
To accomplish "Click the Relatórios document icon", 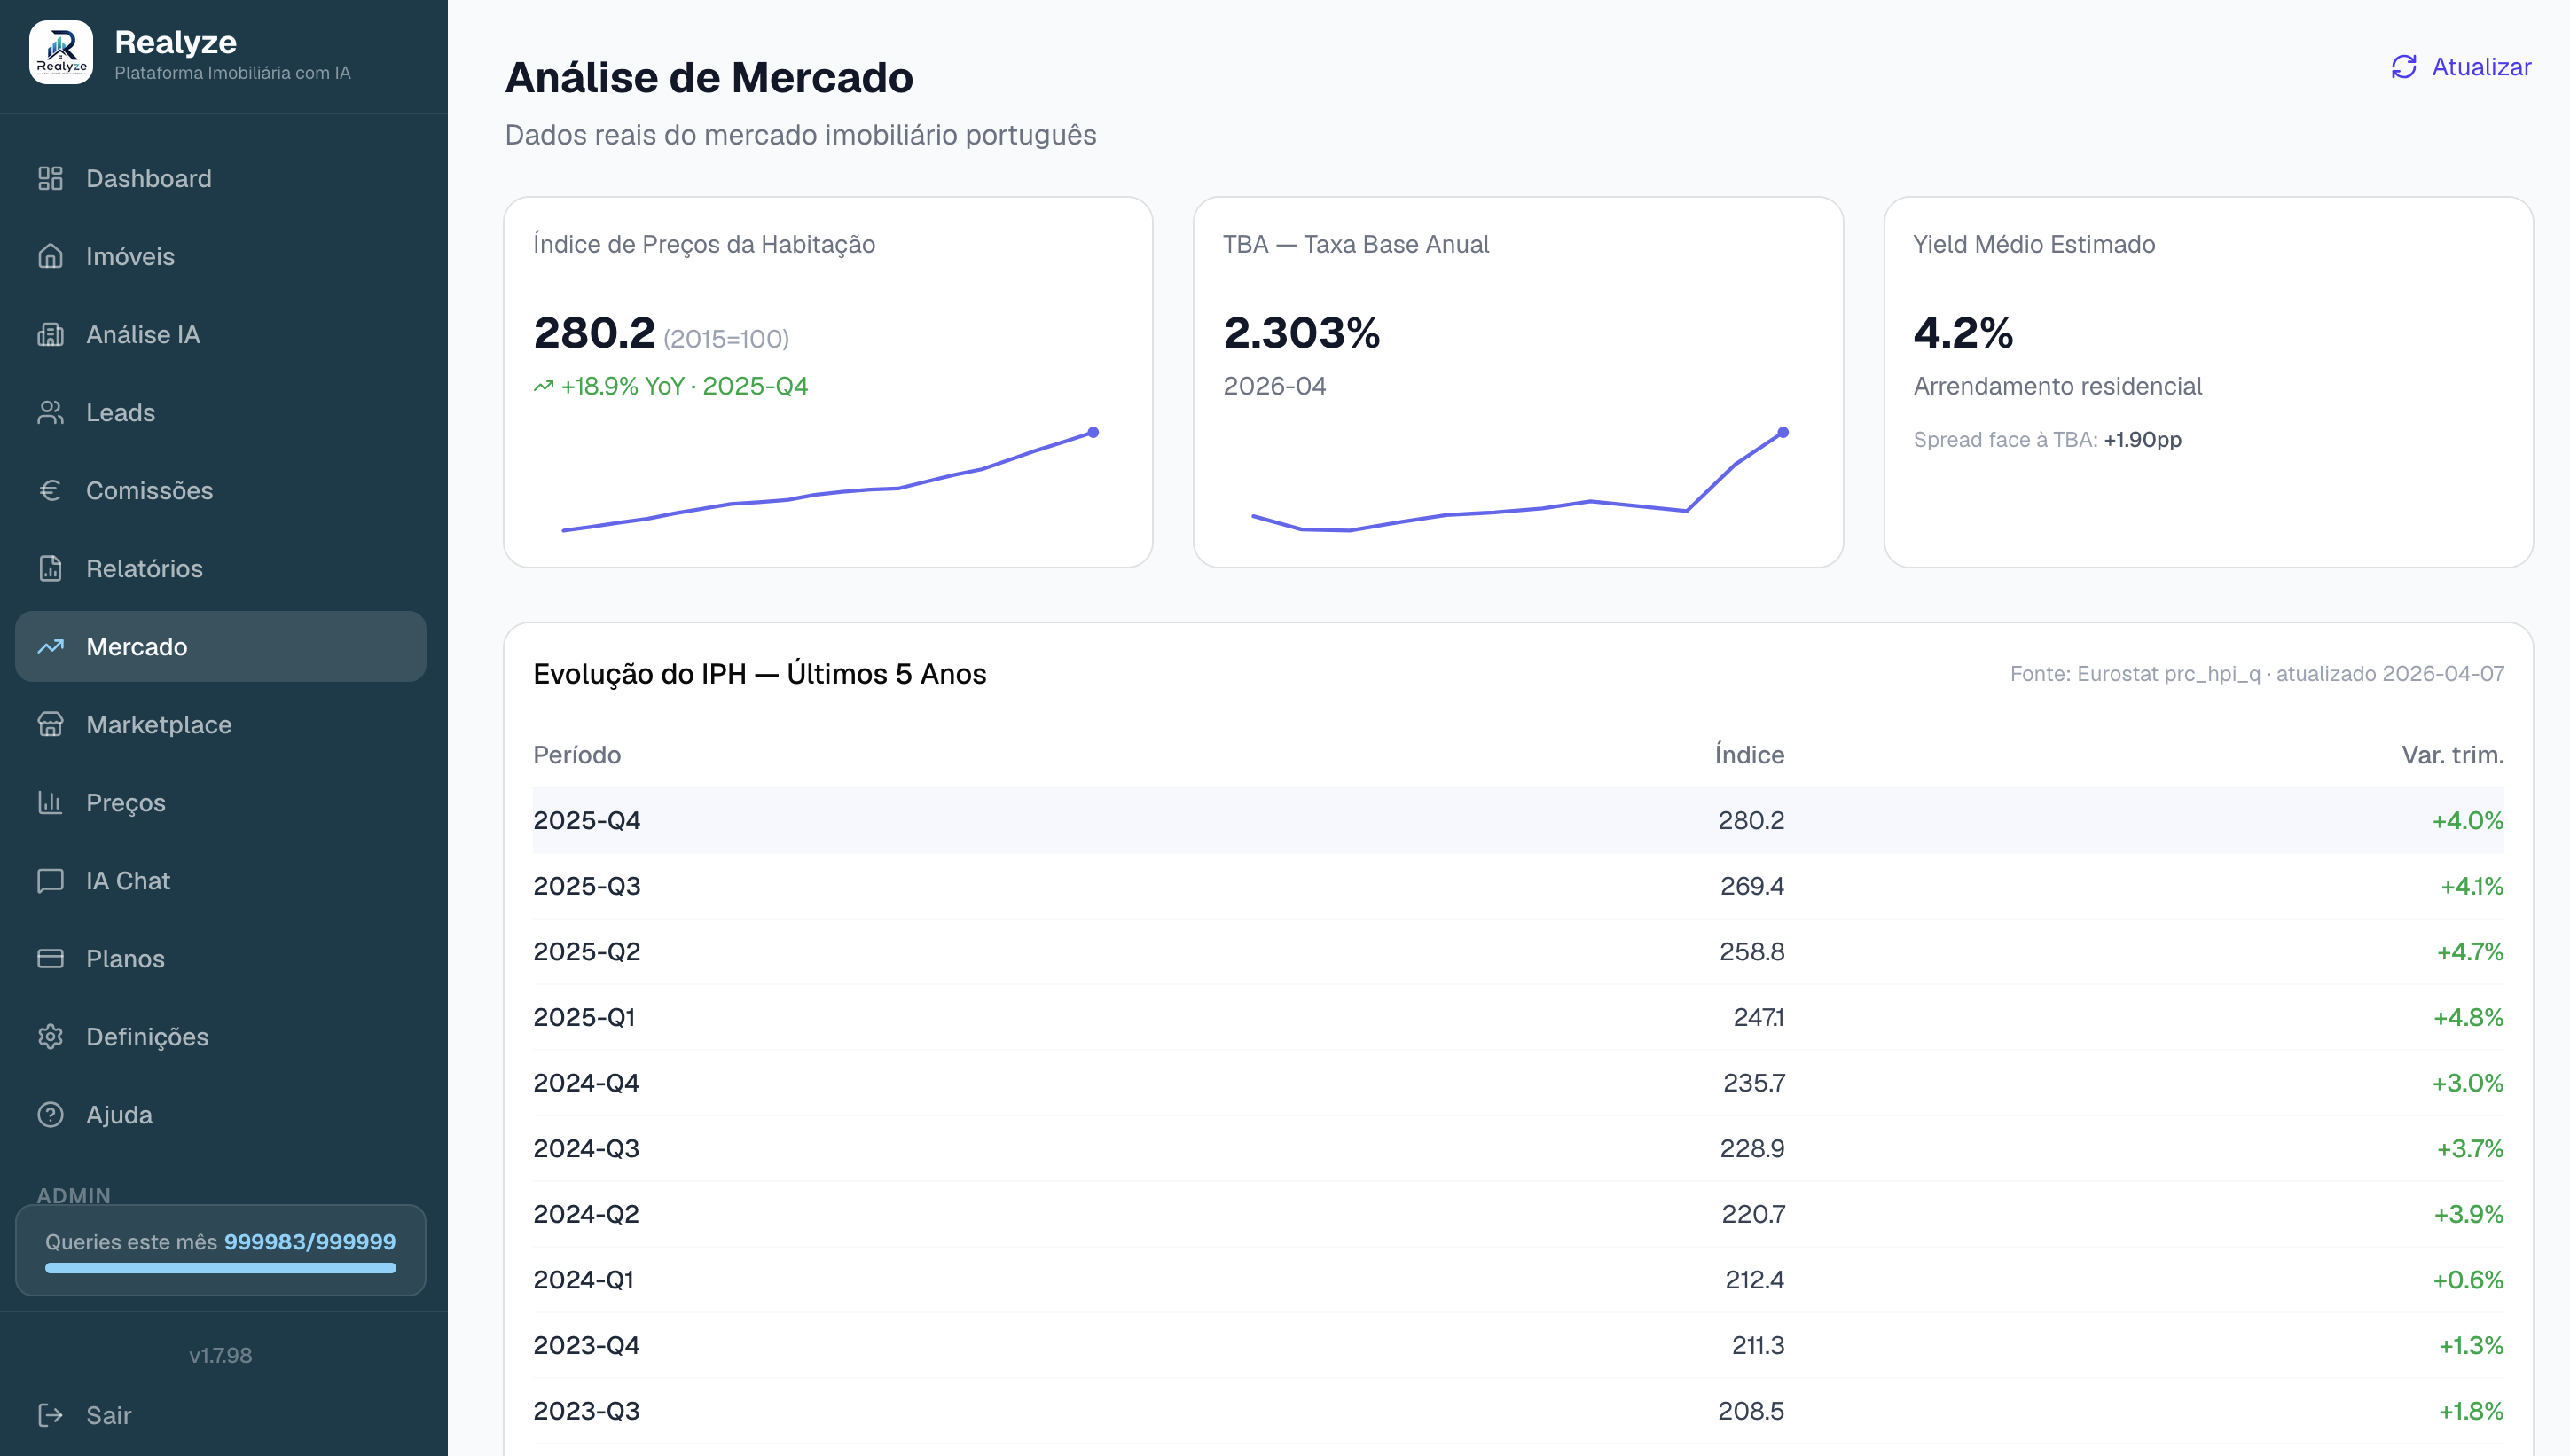I will pyautogui.click(x=50, y=568).
